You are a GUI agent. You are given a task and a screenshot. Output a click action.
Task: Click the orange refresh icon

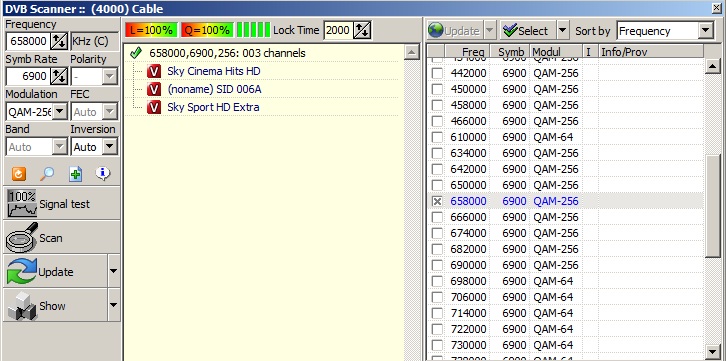[19, 174]
